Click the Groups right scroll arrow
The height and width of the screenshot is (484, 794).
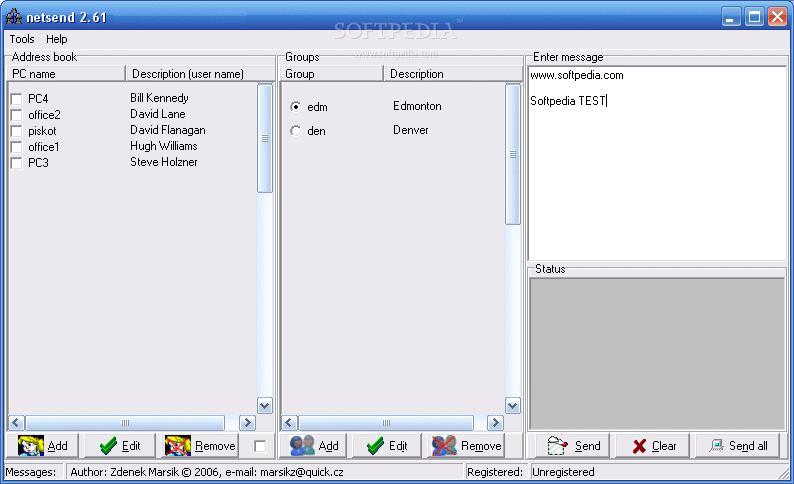click(x=495, y=423)
